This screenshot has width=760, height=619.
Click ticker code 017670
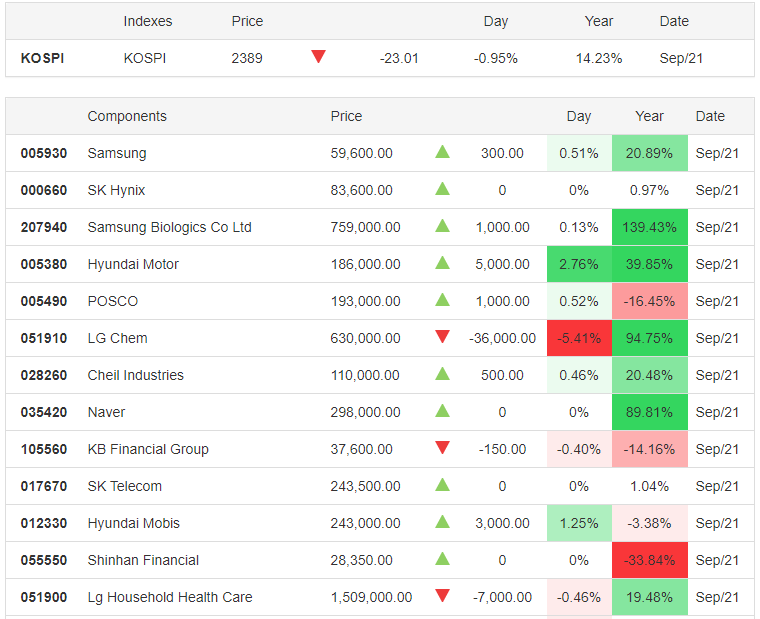click(44, 486)
